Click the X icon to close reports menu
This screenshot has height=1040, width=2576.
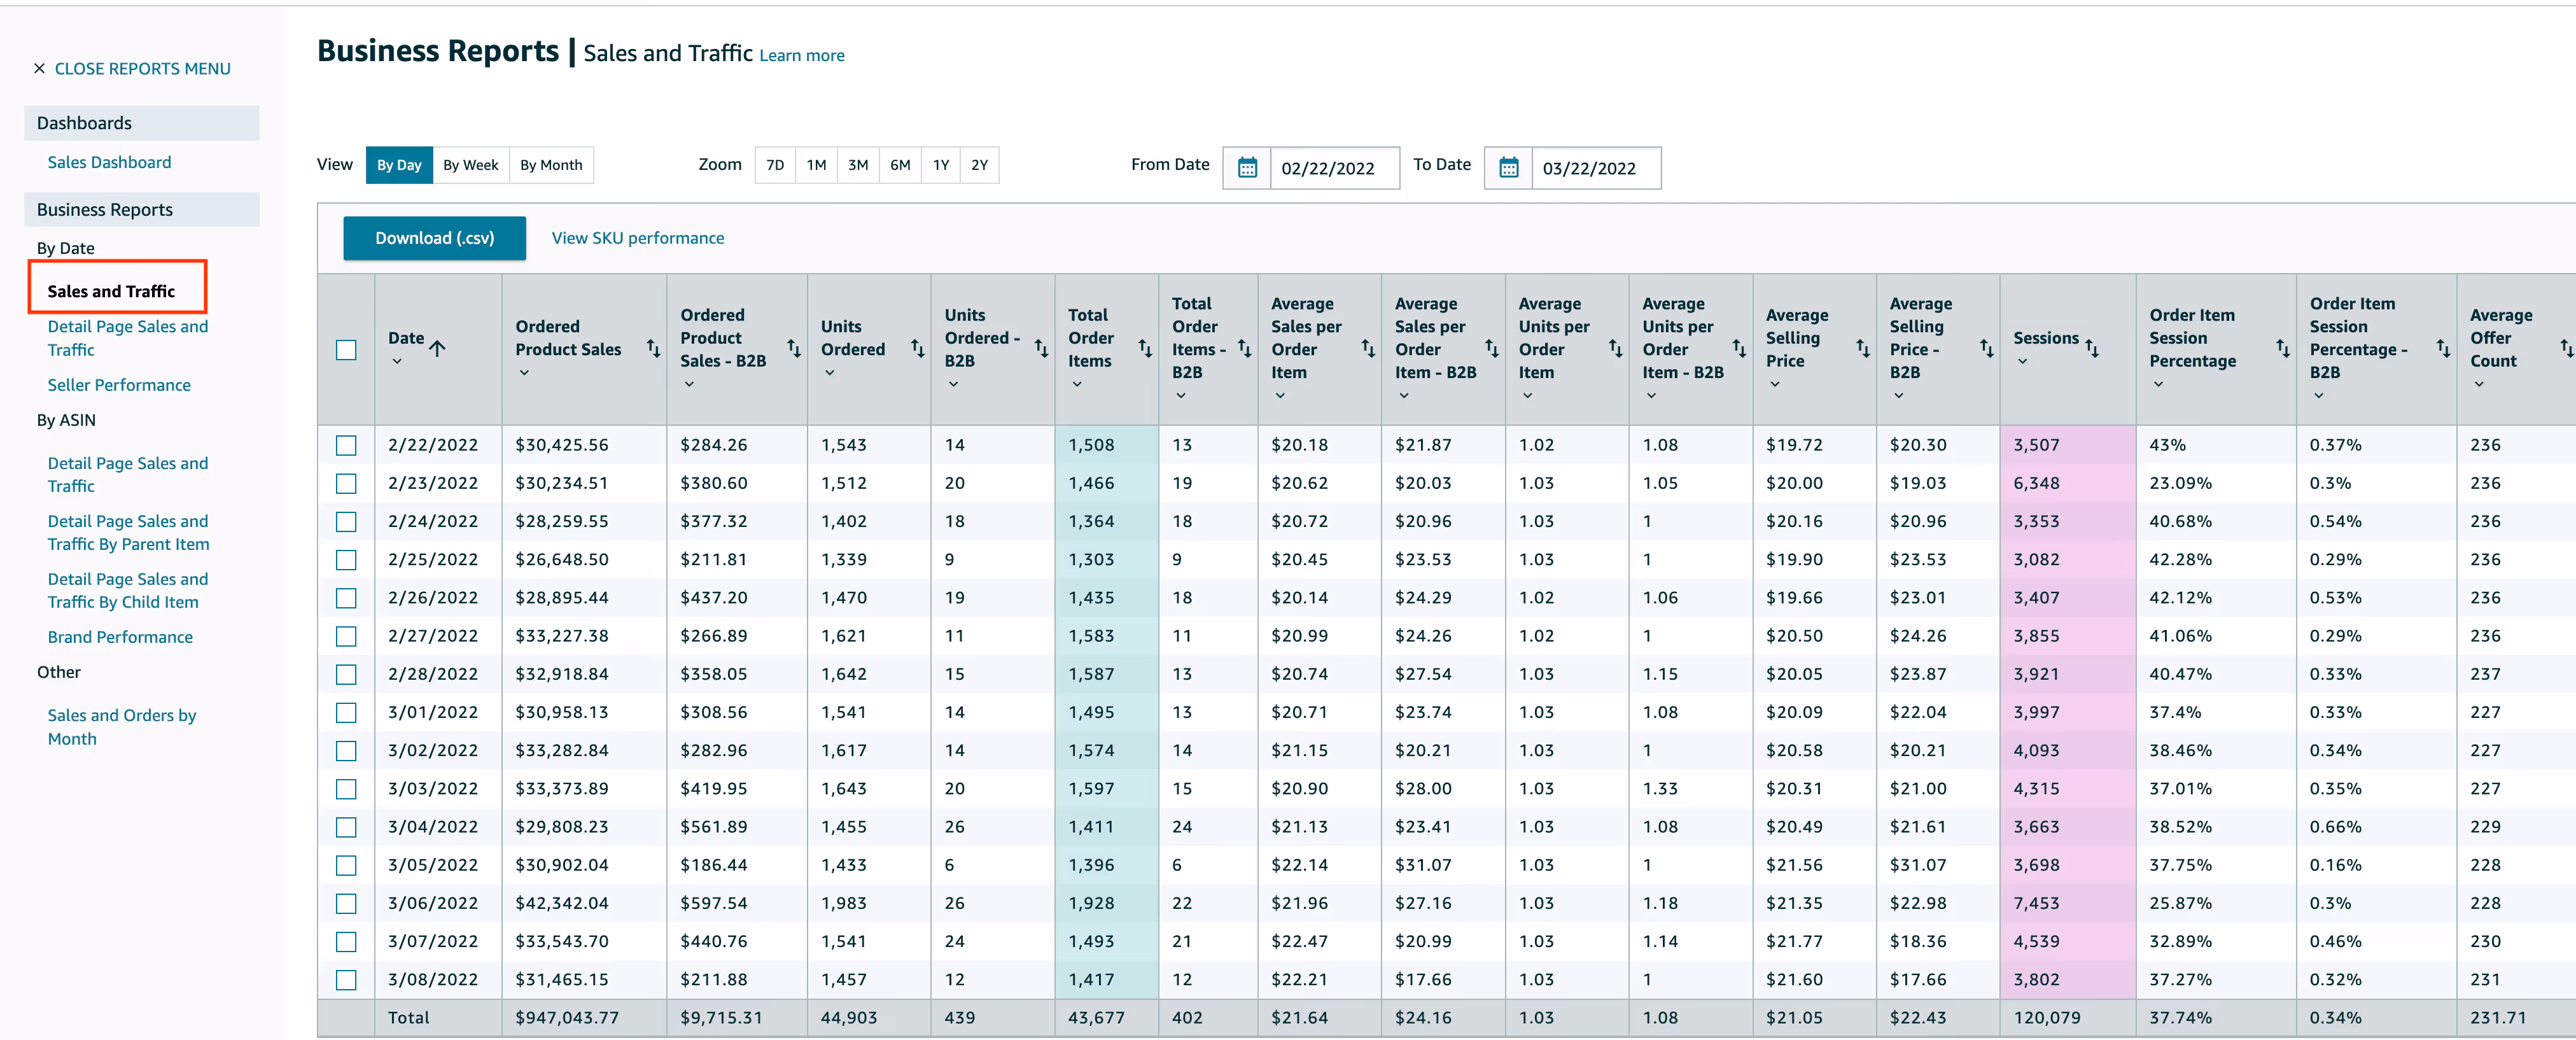click(x=39, y=69)
